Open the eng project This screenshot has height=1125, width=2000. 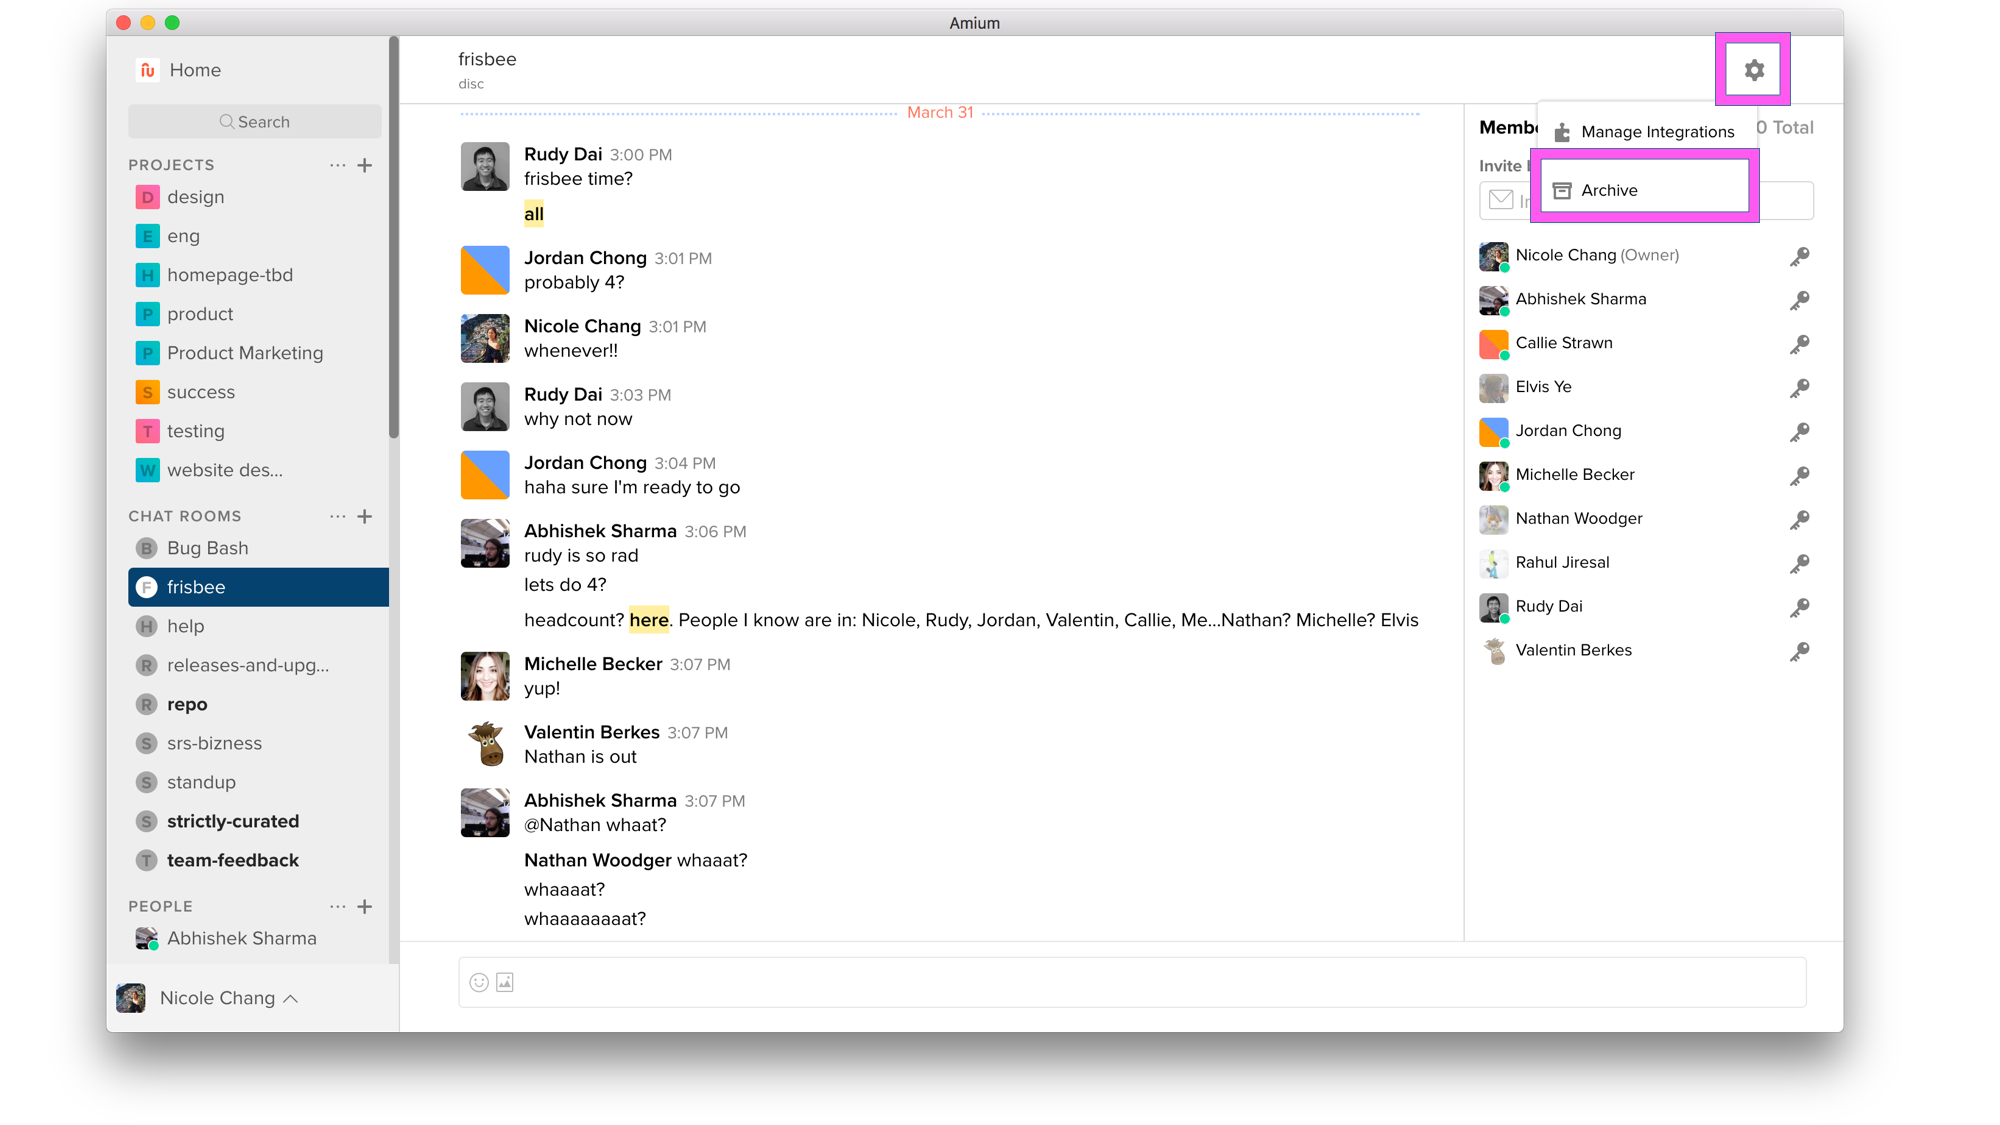(x=258, y=236)
